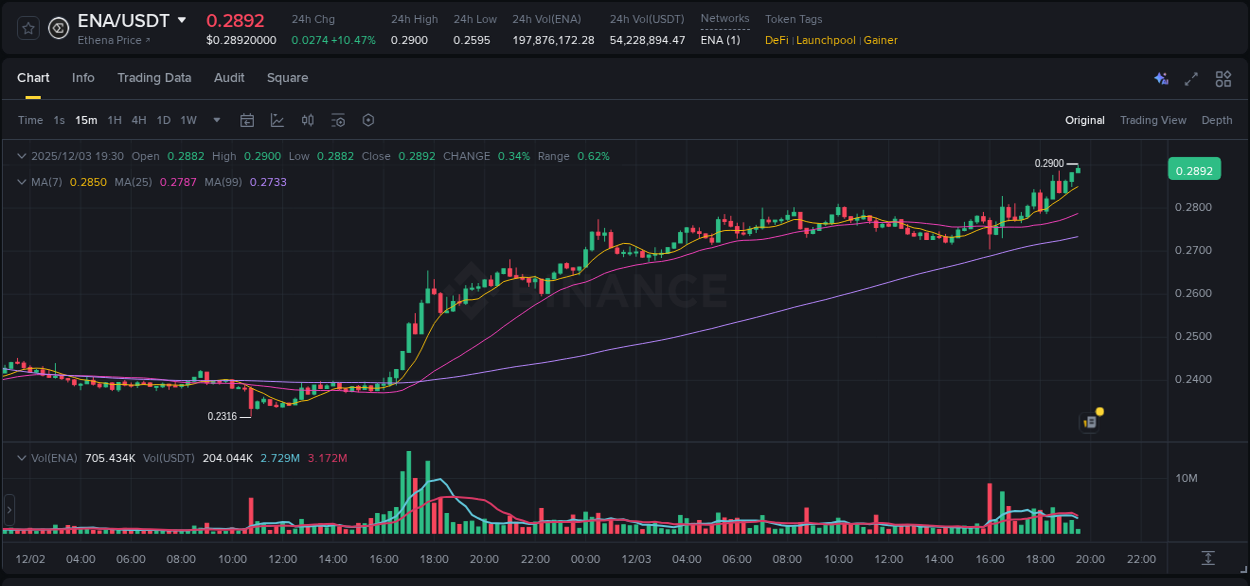
Task: Switch to the Trading Data tab
Action: [x=154, y=77]
